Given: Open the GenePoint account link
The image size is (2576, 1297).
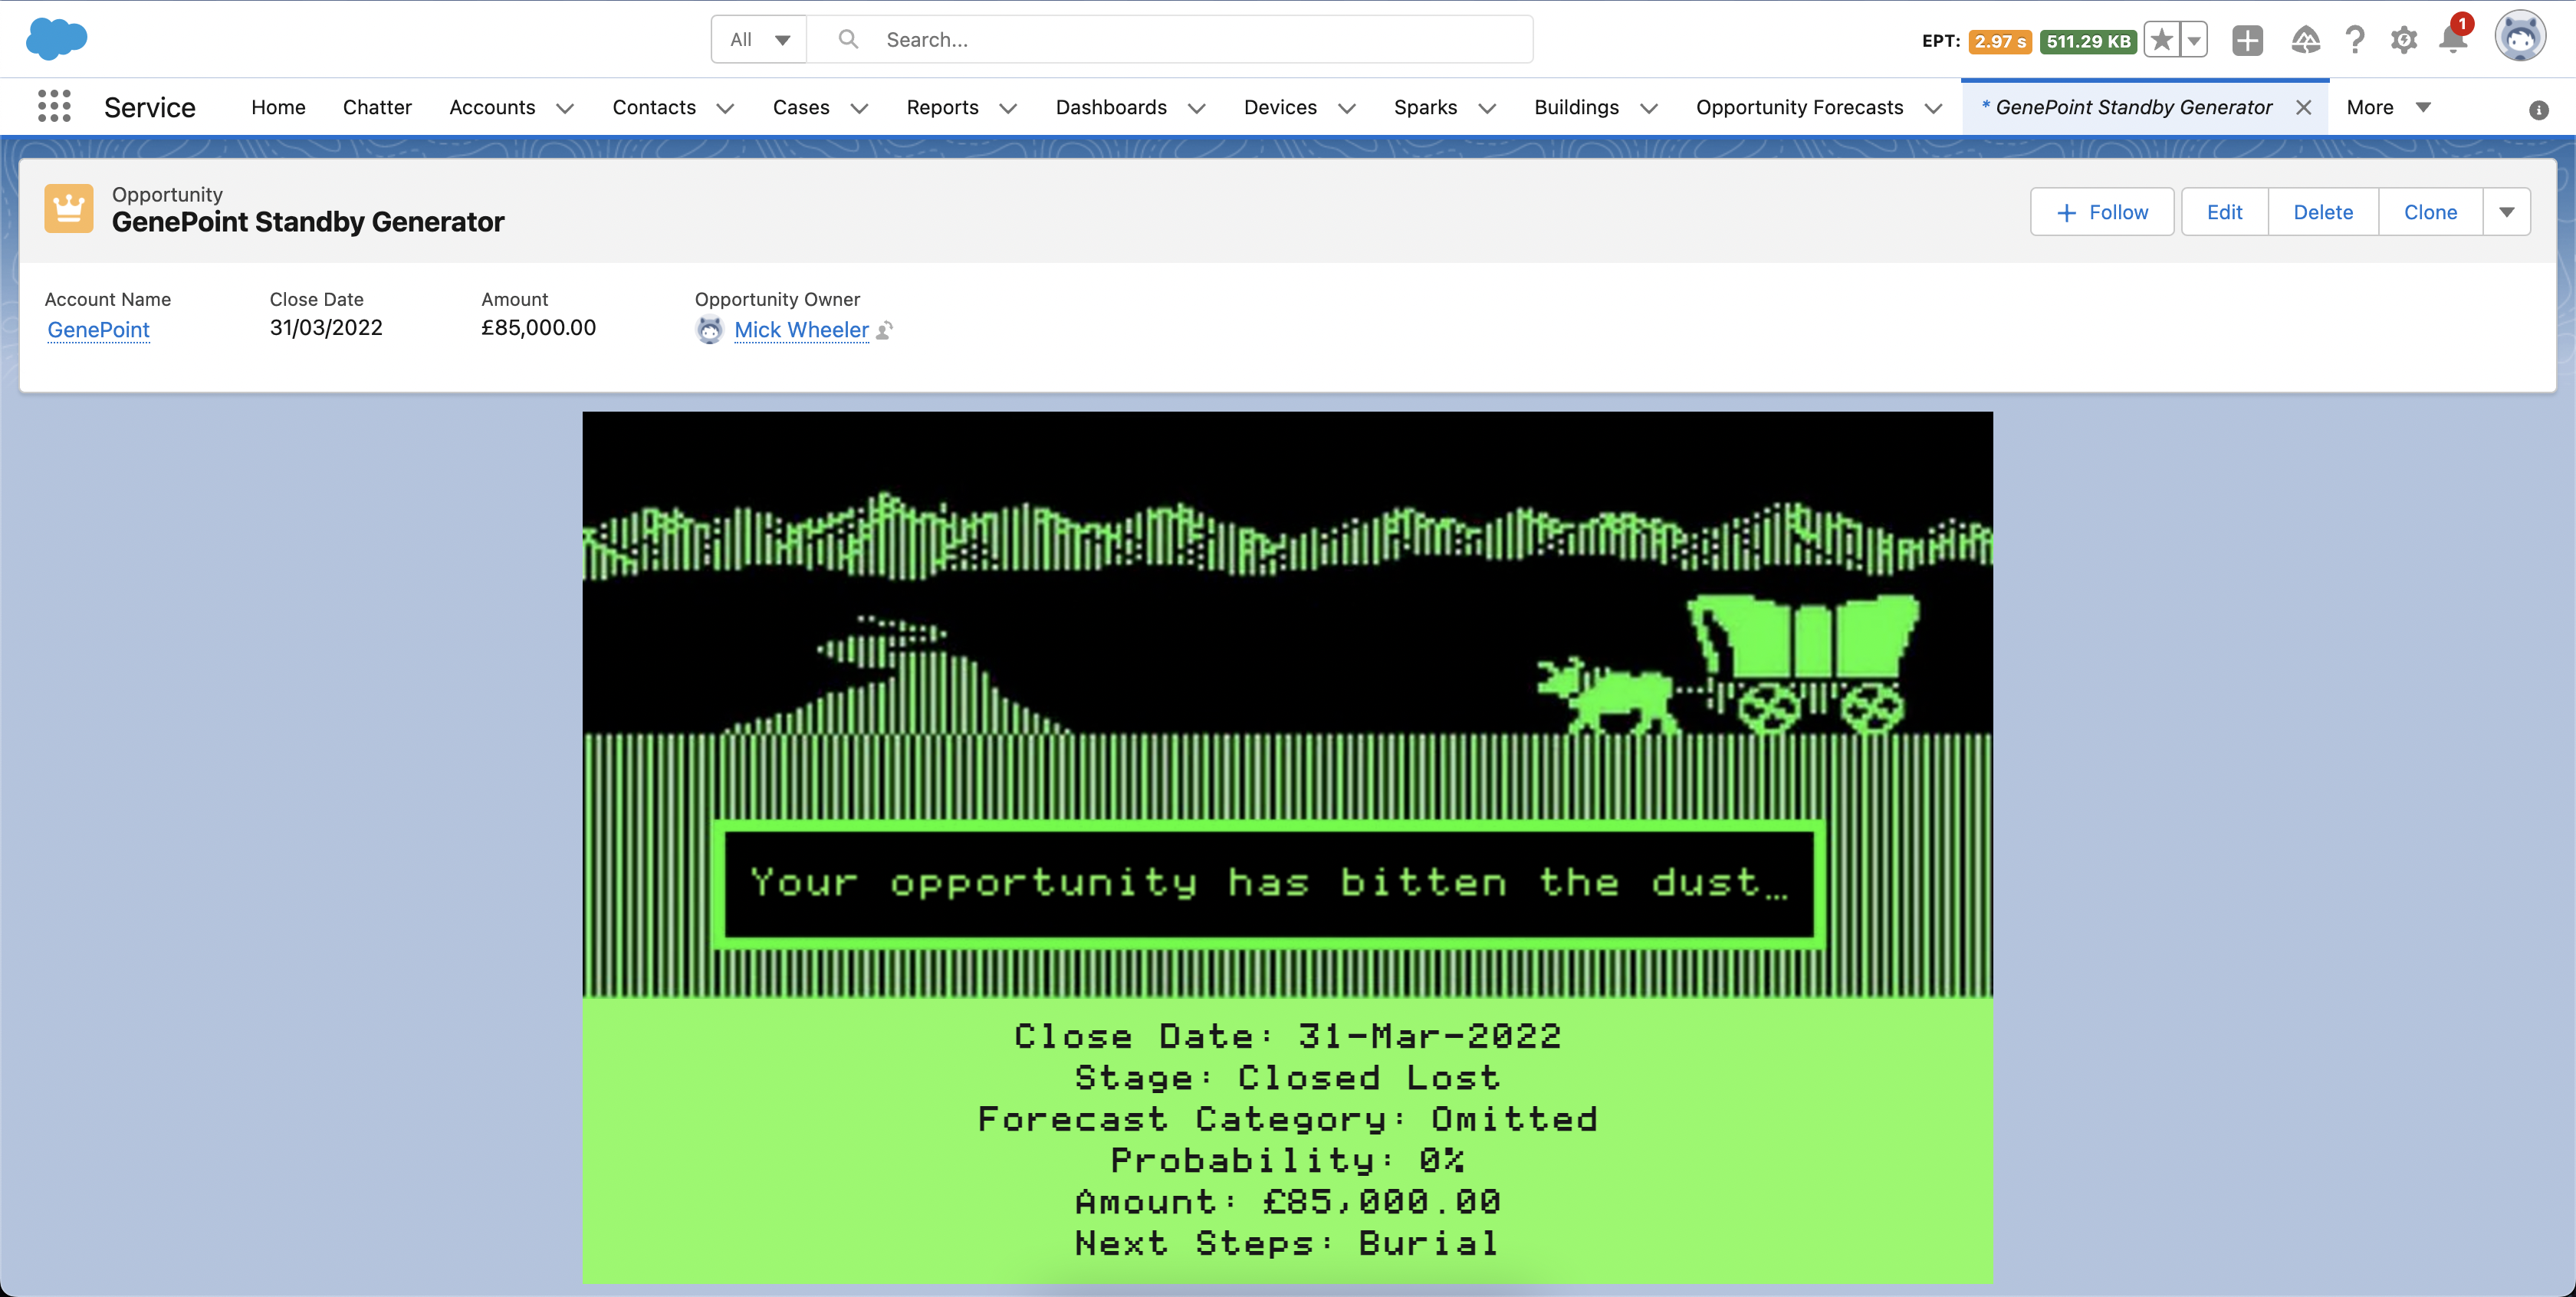Looking at the screenshot, I should (x=98, y=329).
